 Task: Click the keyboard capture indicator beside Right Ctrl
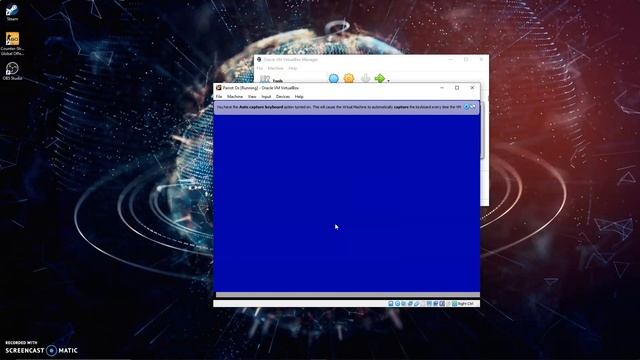(x=454, y=304)
